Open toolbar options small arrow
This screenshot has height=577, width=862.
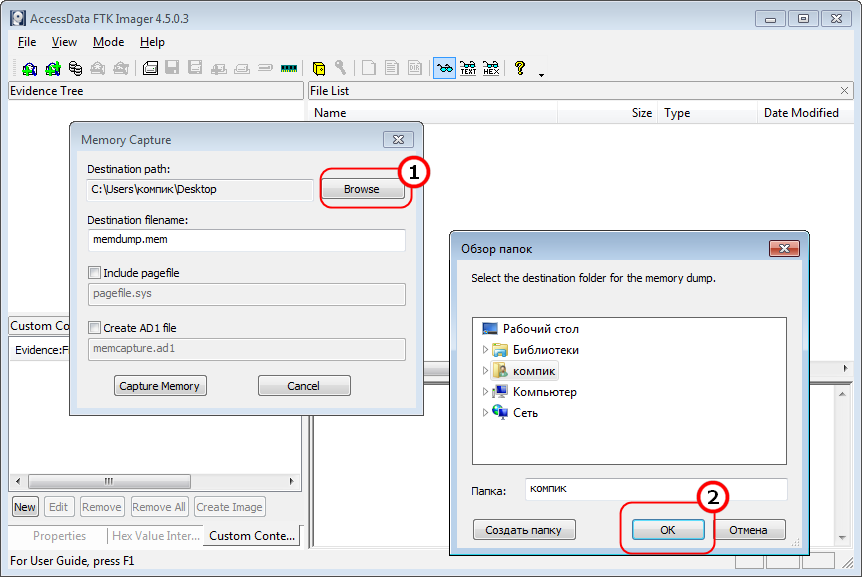tap(541, 75)
